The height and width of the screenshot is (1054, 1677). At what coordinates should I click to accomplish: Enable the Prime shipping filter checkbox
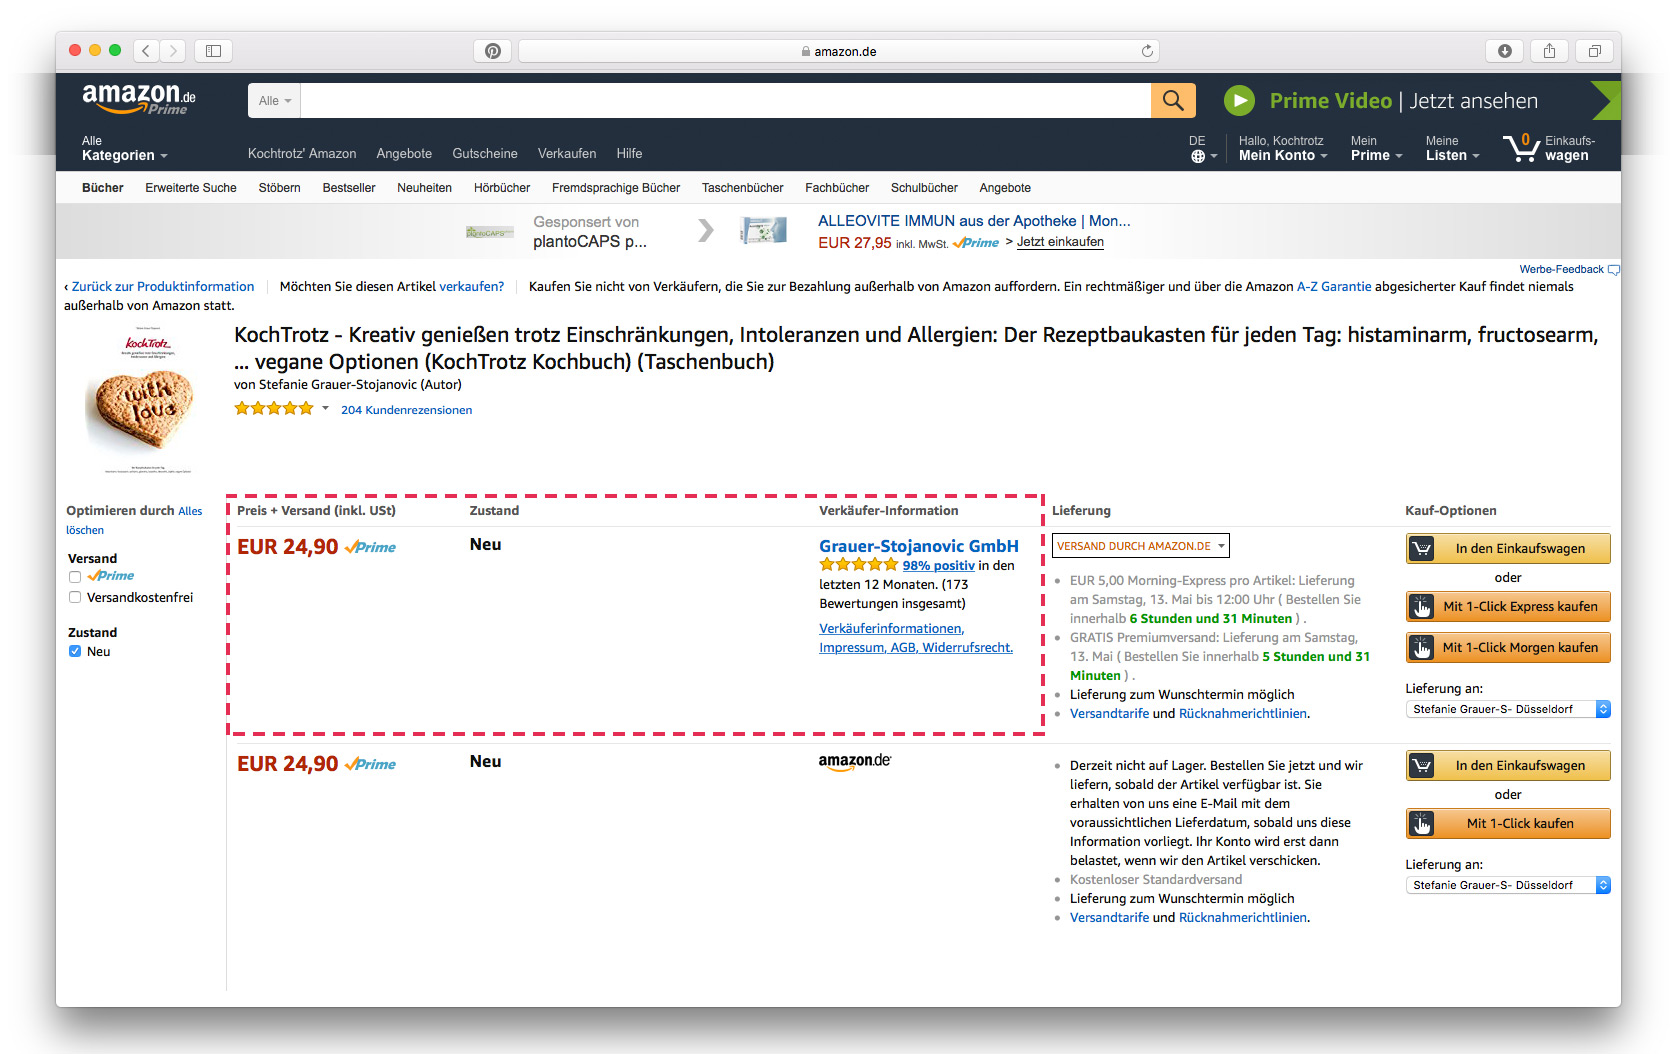(x=75, y=577)
